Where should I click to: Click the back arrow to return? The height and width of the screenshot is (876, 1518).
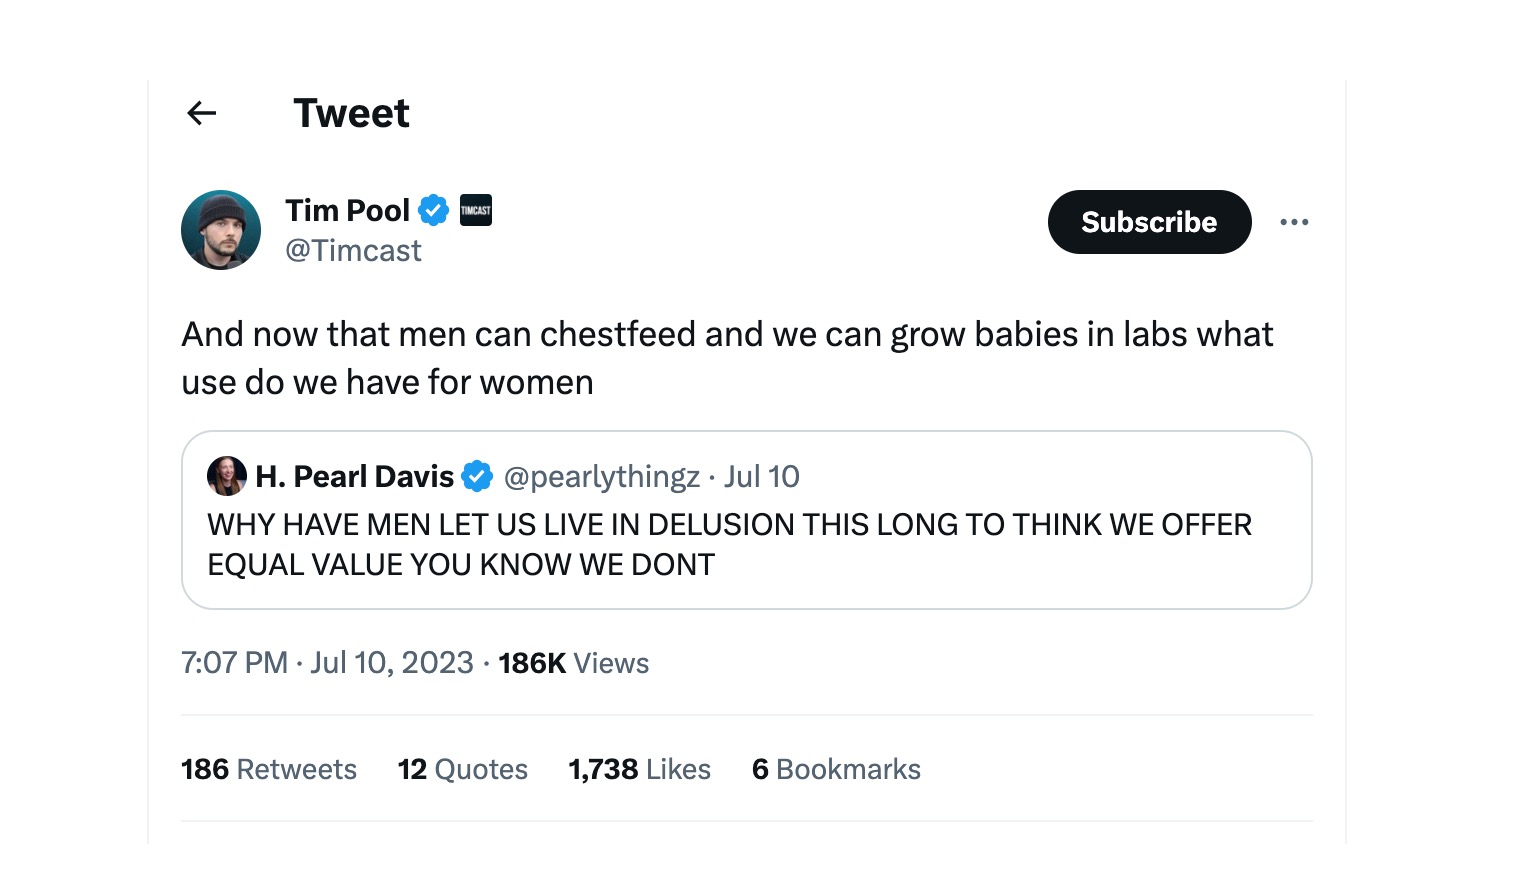(201, 113)
